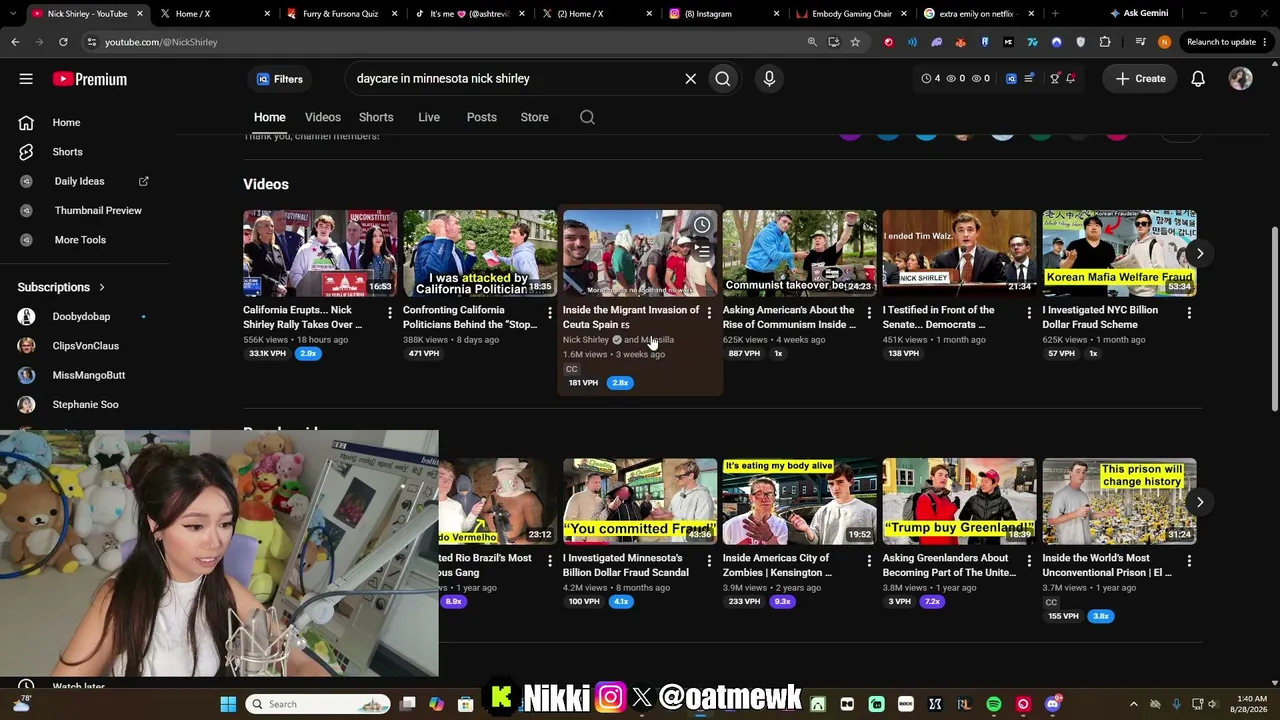Open more actions for Confronting California Politicians video
This screenshot has height=720, width=1280.
point(549,313)
